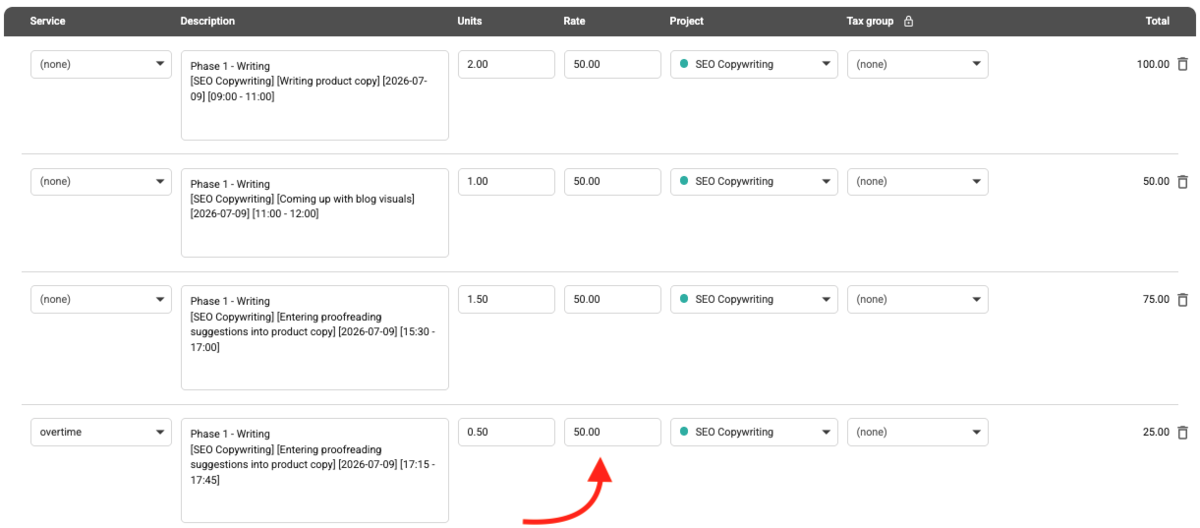The height and width of the screenshot is (528, 1200).
Task: Open Tax group dropdown in the 75.00 row
Action: click(918, 299)
